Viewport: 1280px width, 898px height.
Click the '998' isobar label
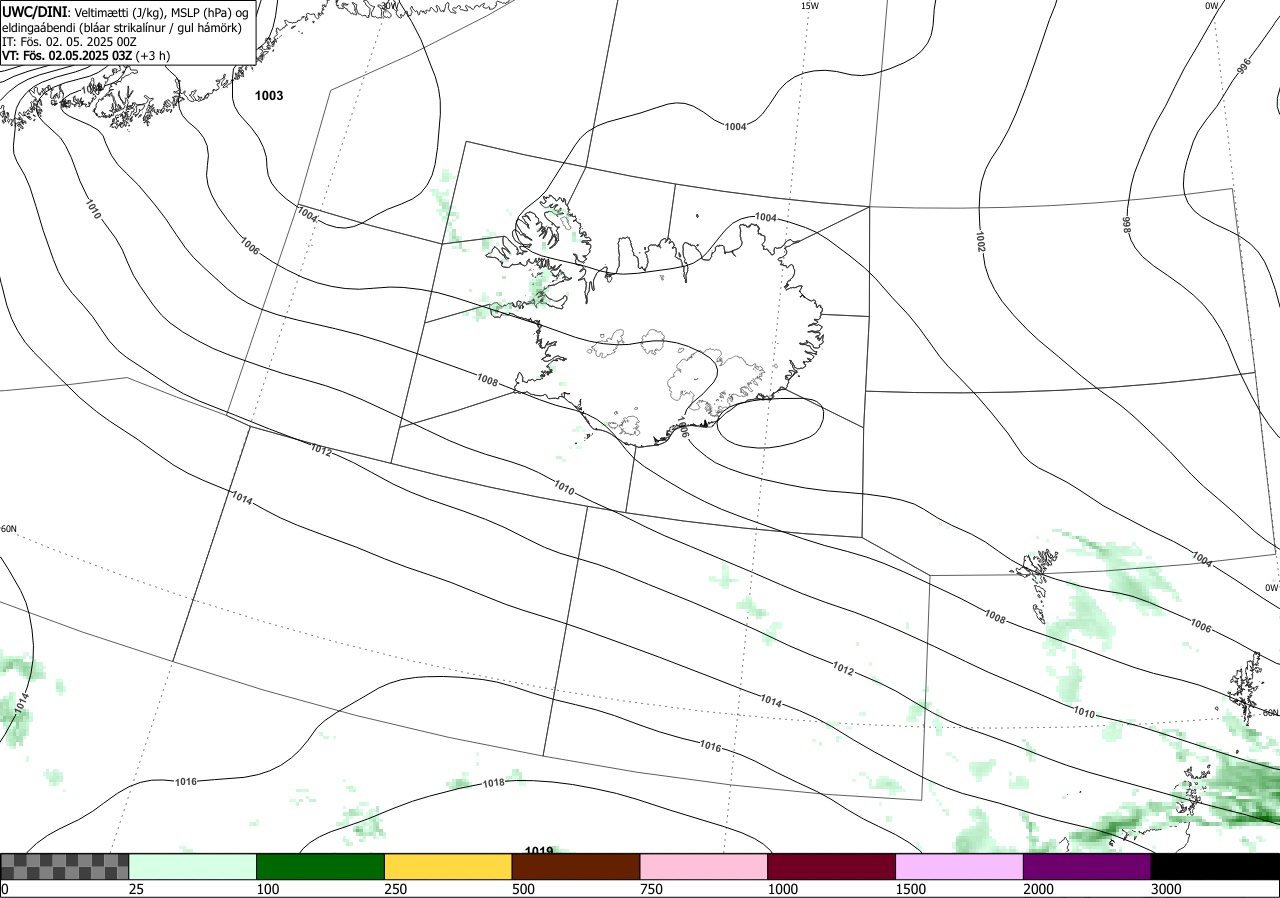coord(1125,225)
